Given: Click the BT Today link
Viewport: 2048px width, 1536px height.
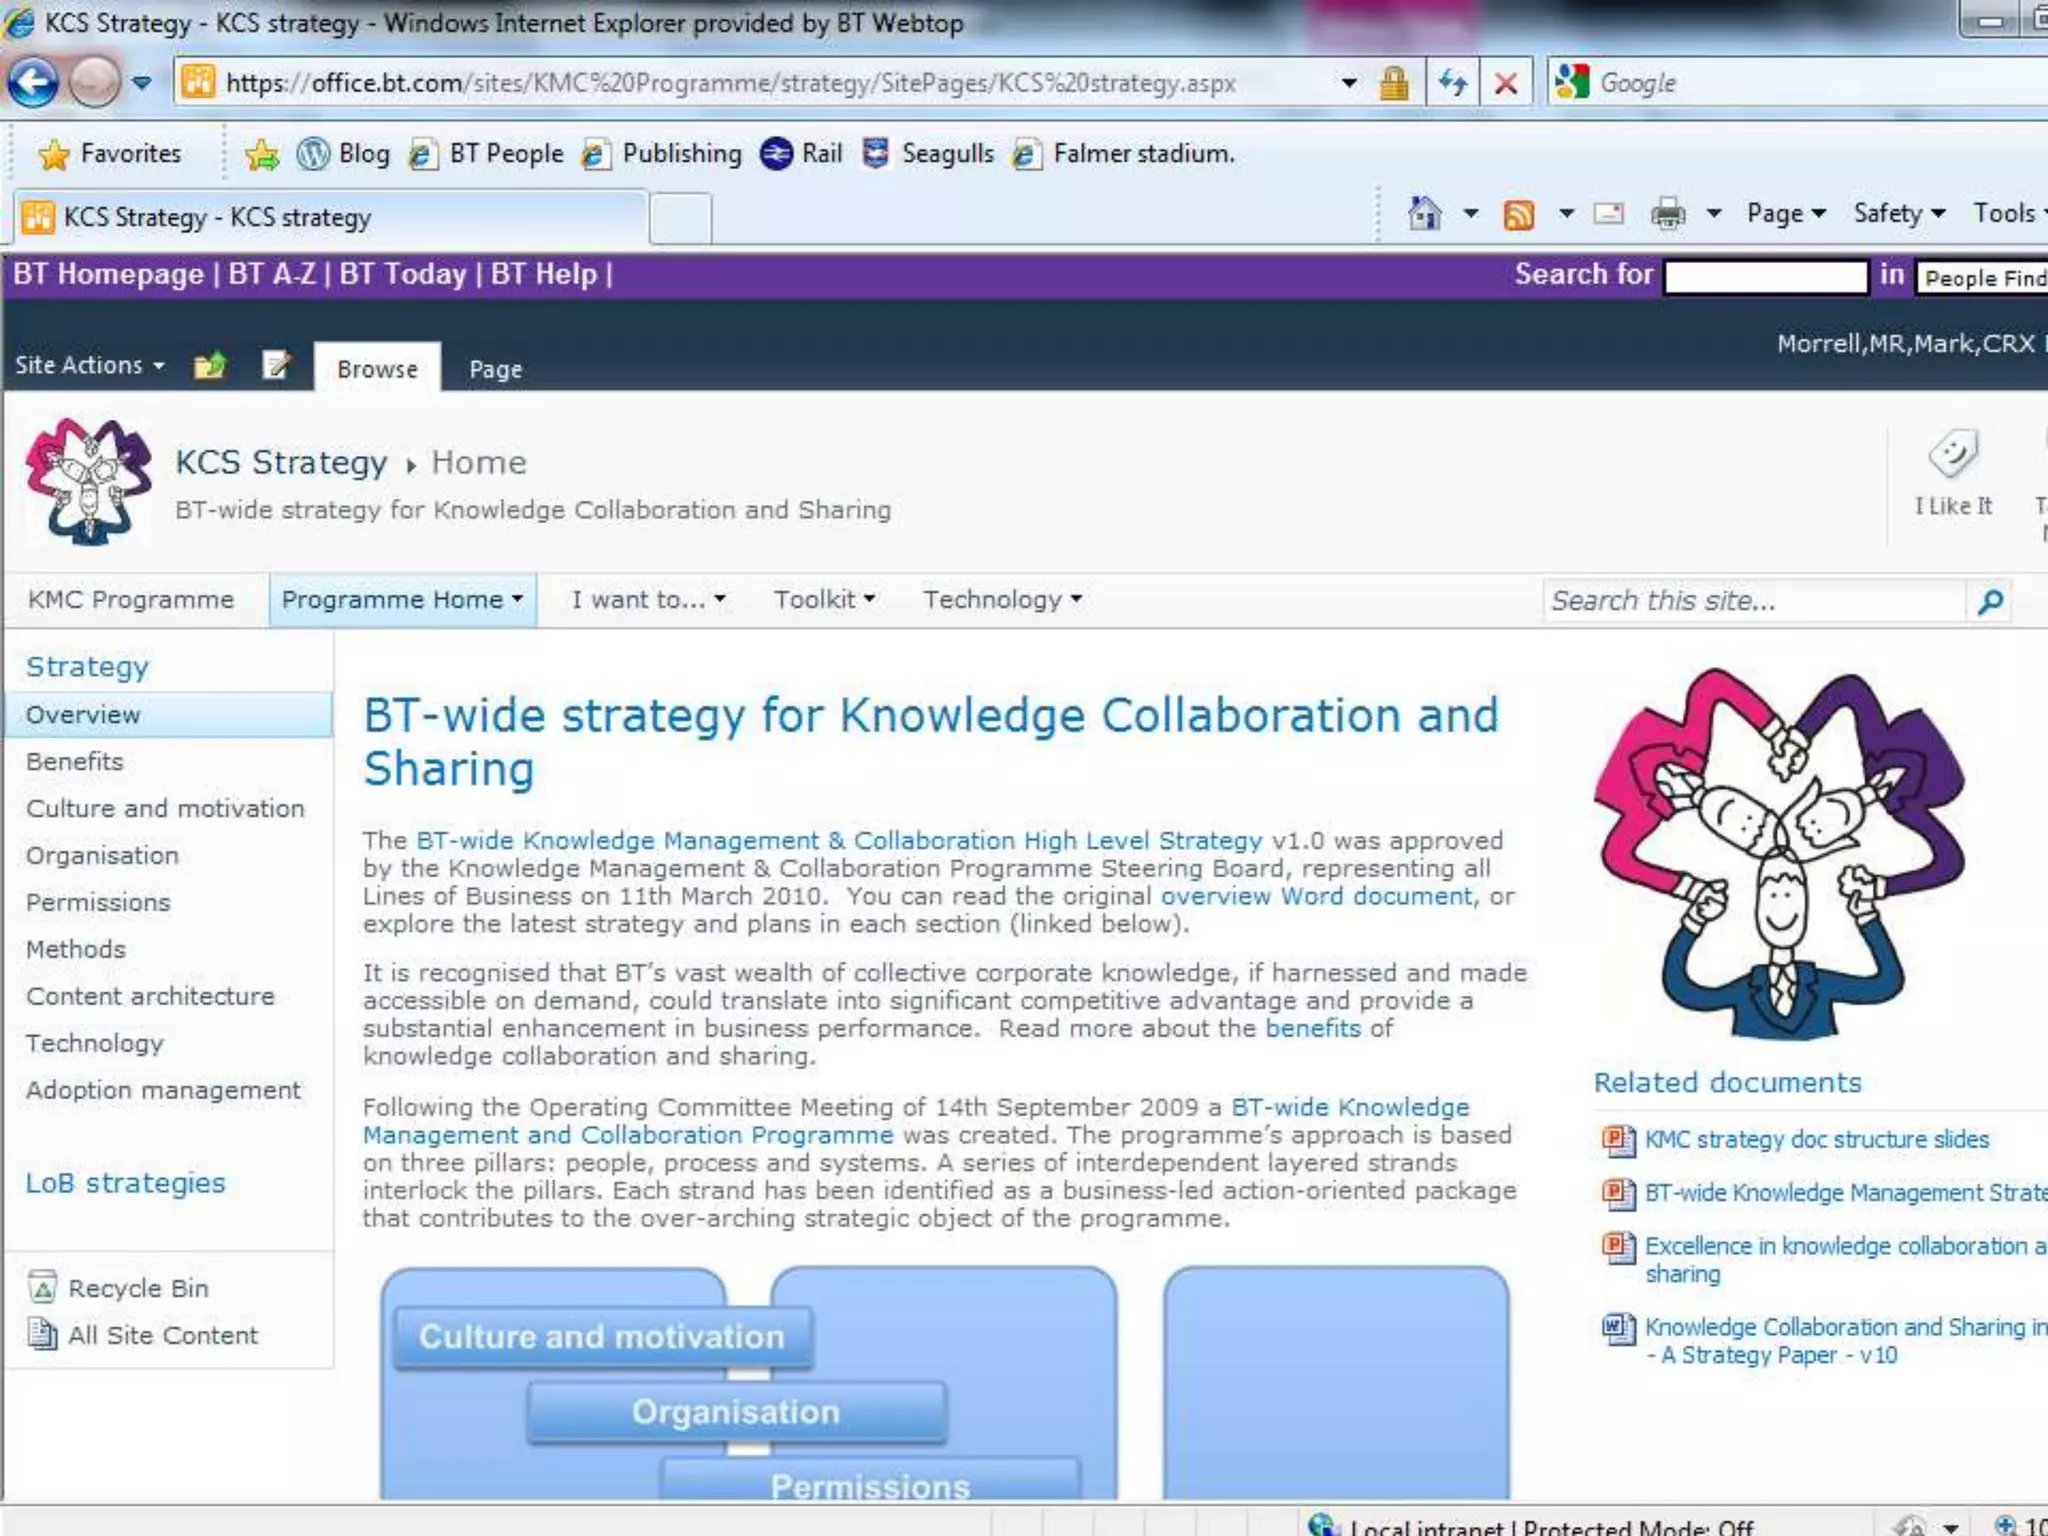Looking at the screenshot, I should pyautogui.click(x=403, y=274).
